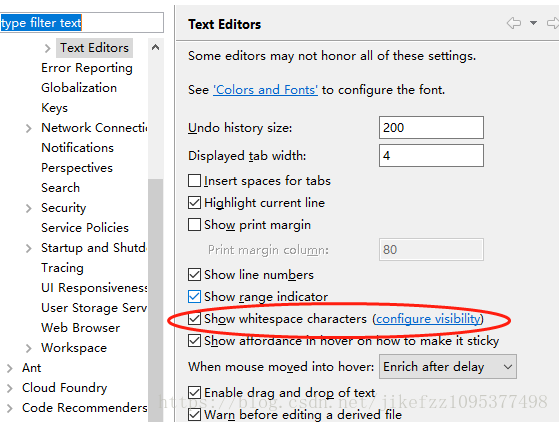The height and width of the screenshot is (422, 559).
Task: Click the back navigation arrow icon
Action: (514, 23)
